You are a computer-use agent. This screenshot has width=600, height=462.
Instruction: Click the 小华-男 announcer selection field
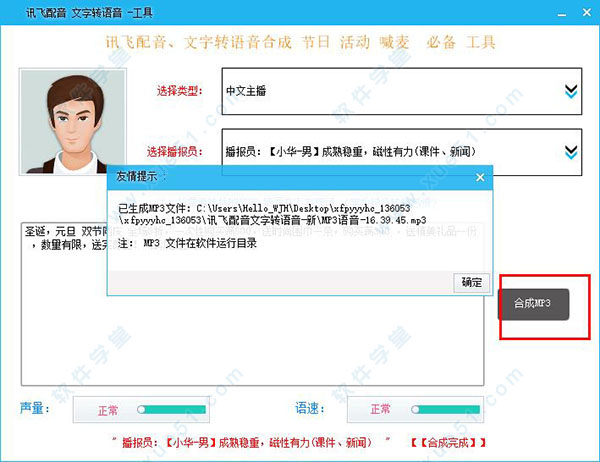click(402, 152)
